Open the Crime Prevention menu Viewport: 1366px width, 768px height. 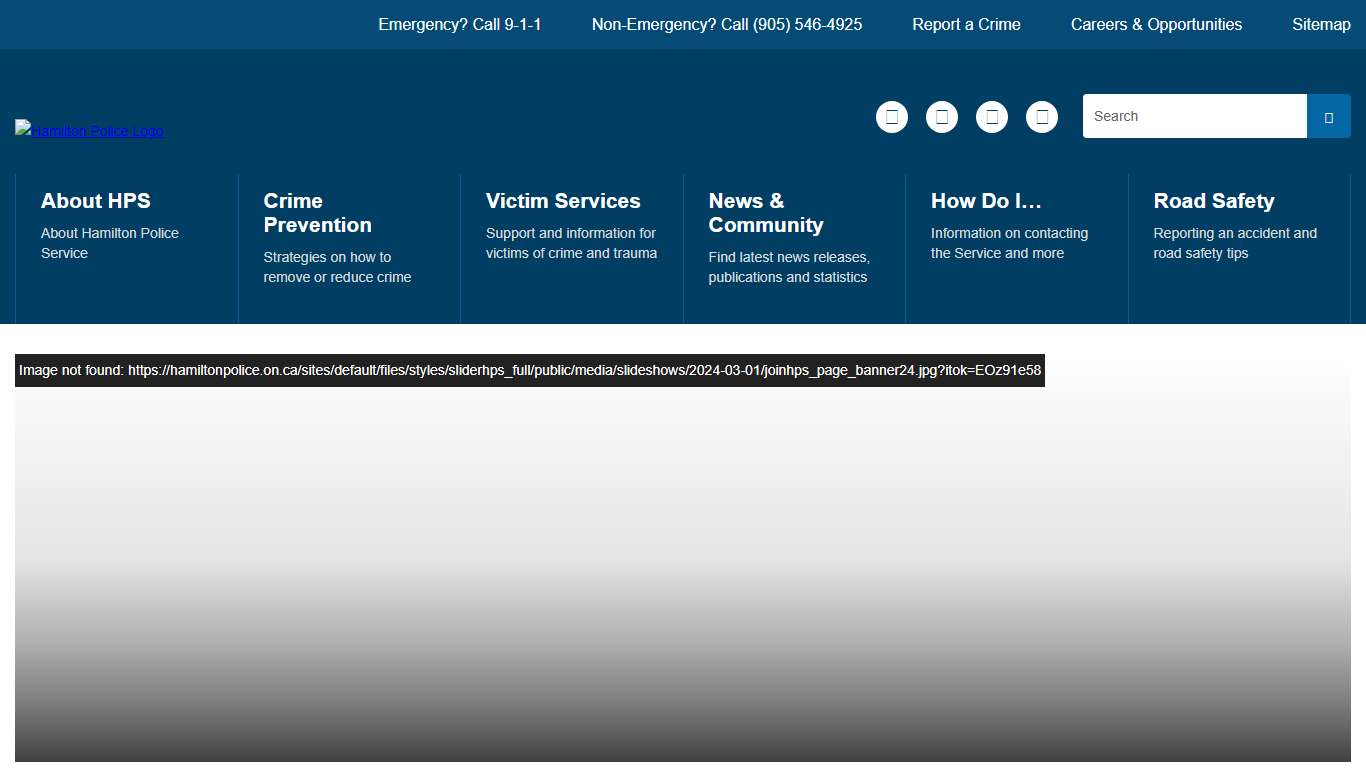[x=317, y=213]
